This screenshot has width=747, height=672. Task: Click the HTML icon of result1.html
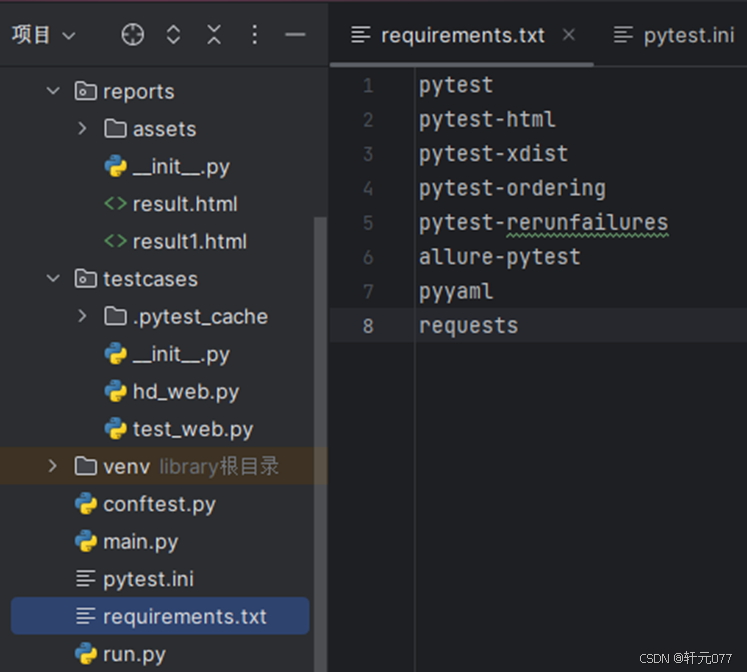point(115,241)
